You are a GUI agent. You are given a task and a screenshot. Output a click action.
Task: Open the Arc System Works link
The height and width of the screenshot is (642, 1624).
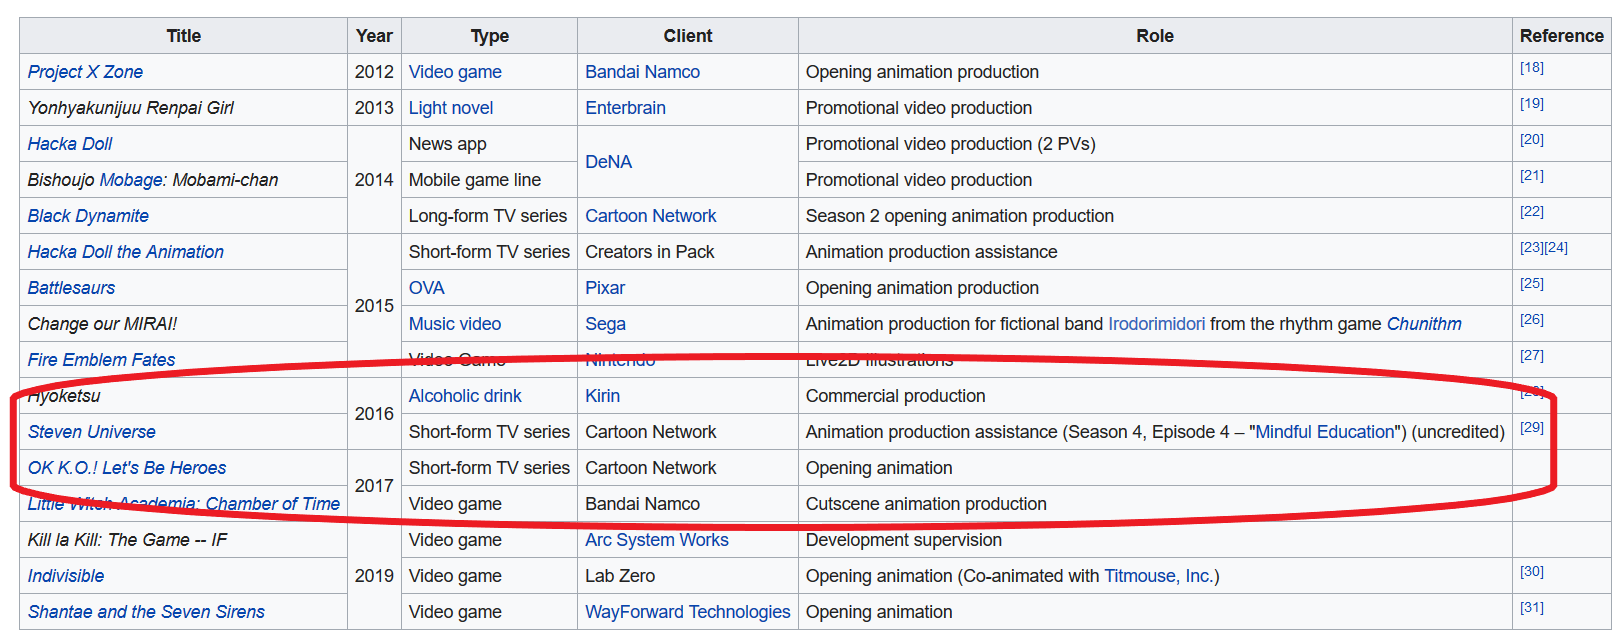tap(656, 540)
